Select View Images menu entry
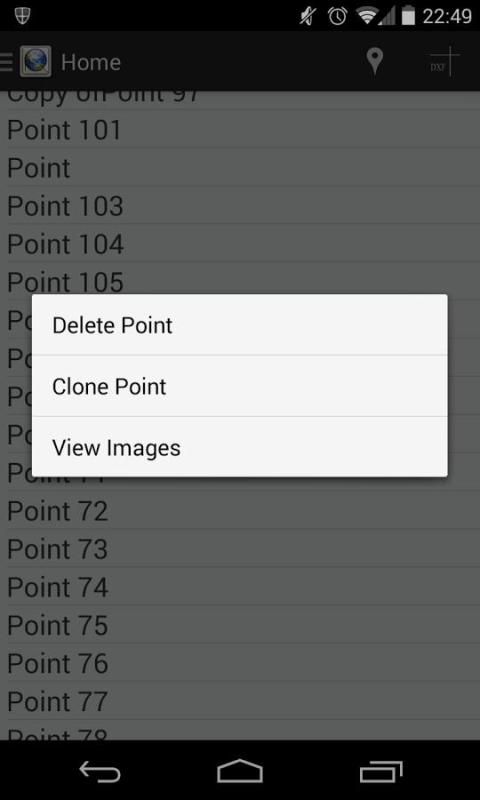The image size is (480, 800). tap(240, 447)
